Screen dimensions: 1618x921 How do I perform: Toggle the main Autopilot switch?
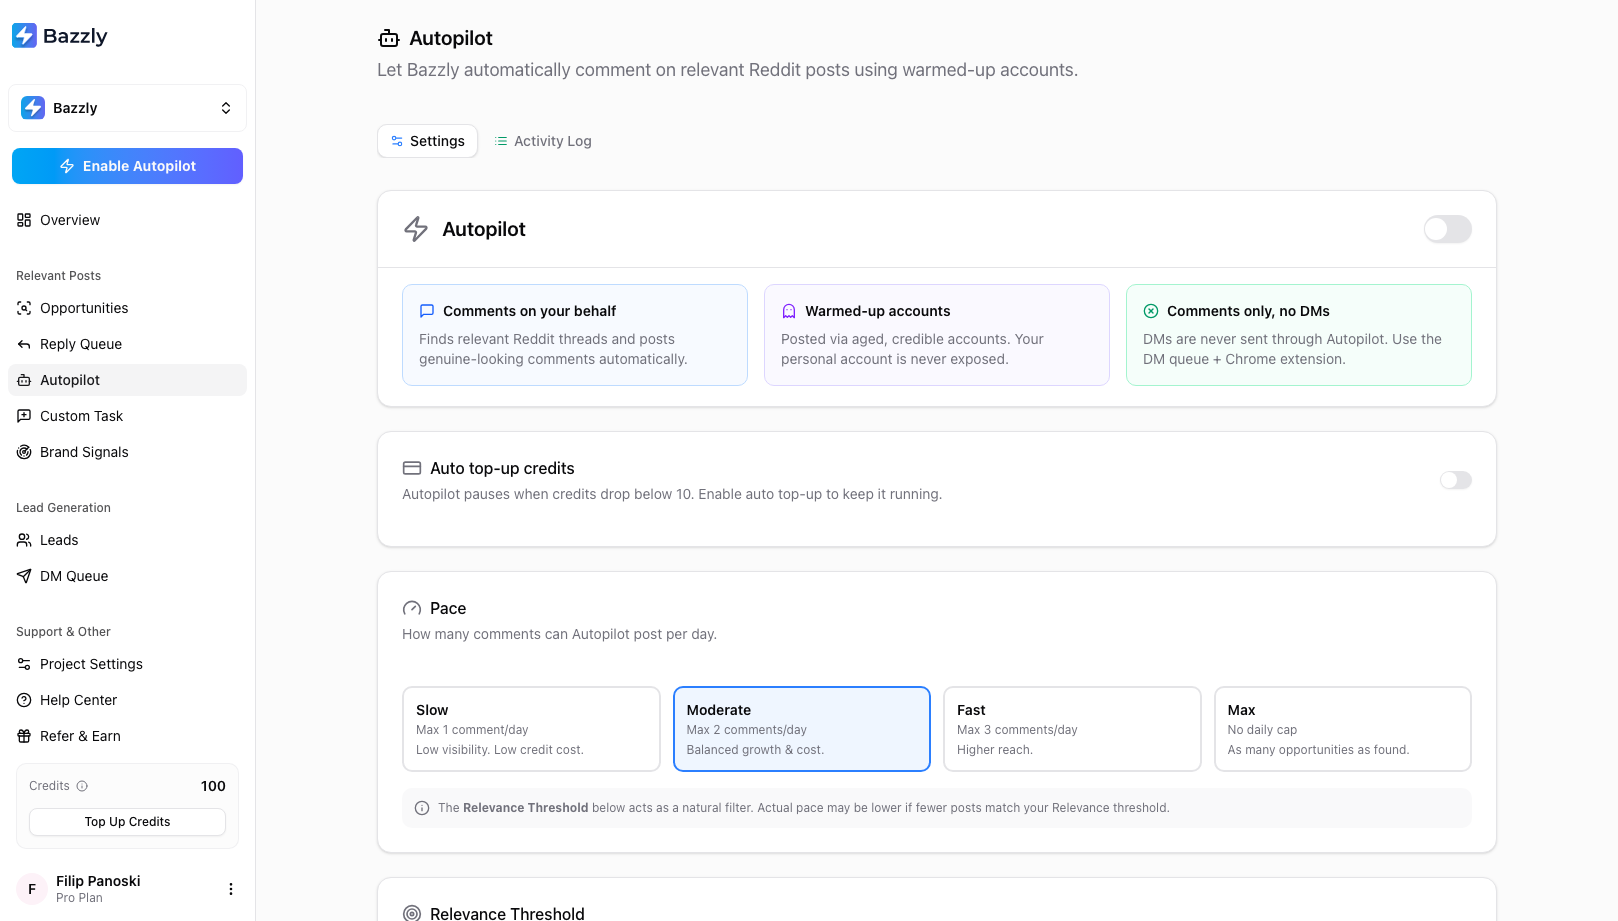click(x=1447, y=229)
